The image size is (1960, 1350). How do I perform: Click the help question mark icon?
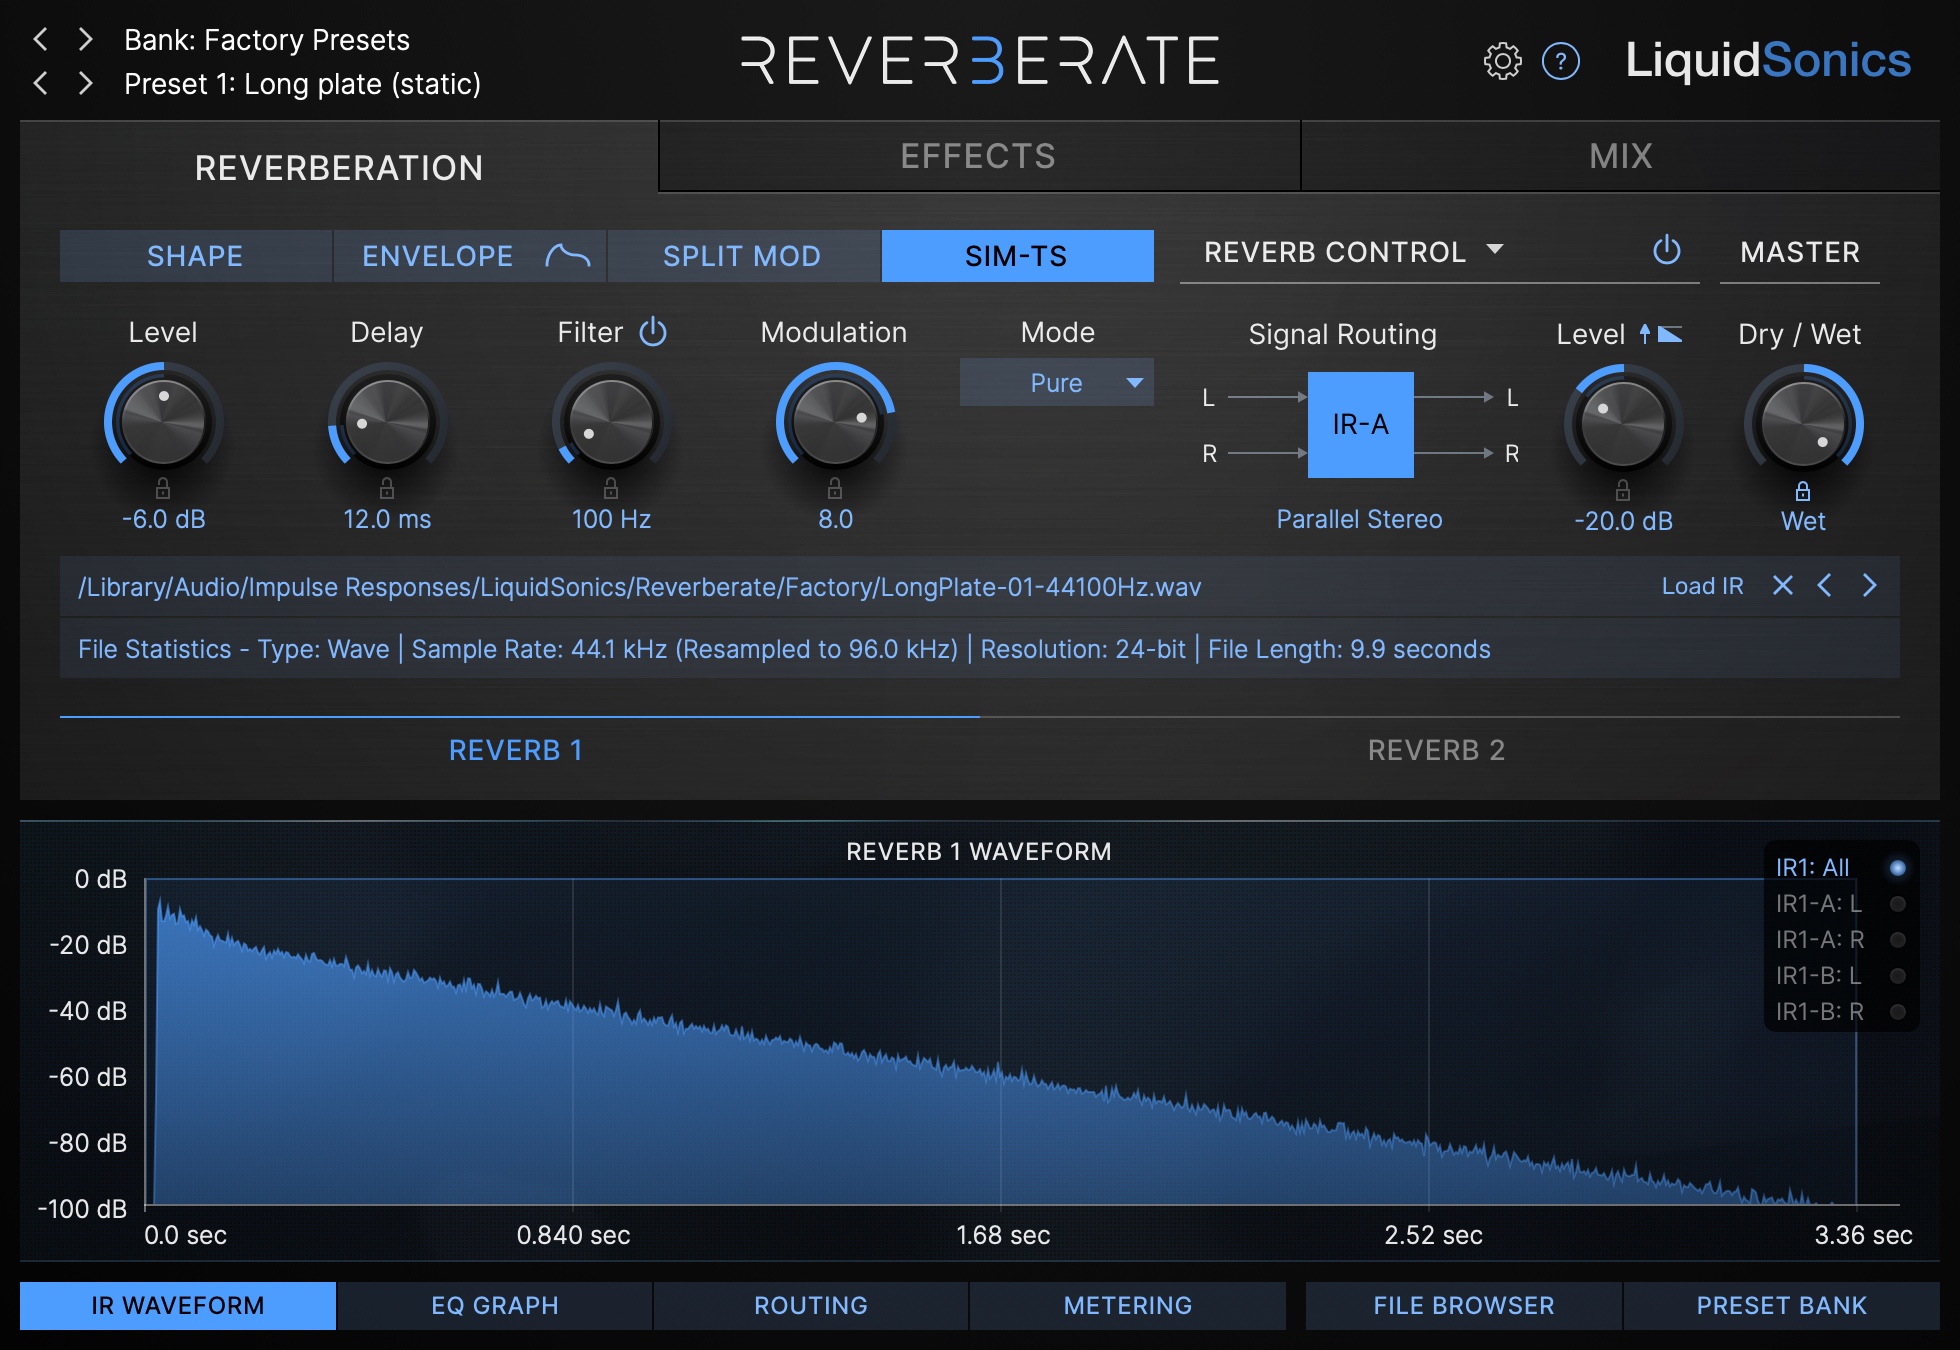point(1560,61)
